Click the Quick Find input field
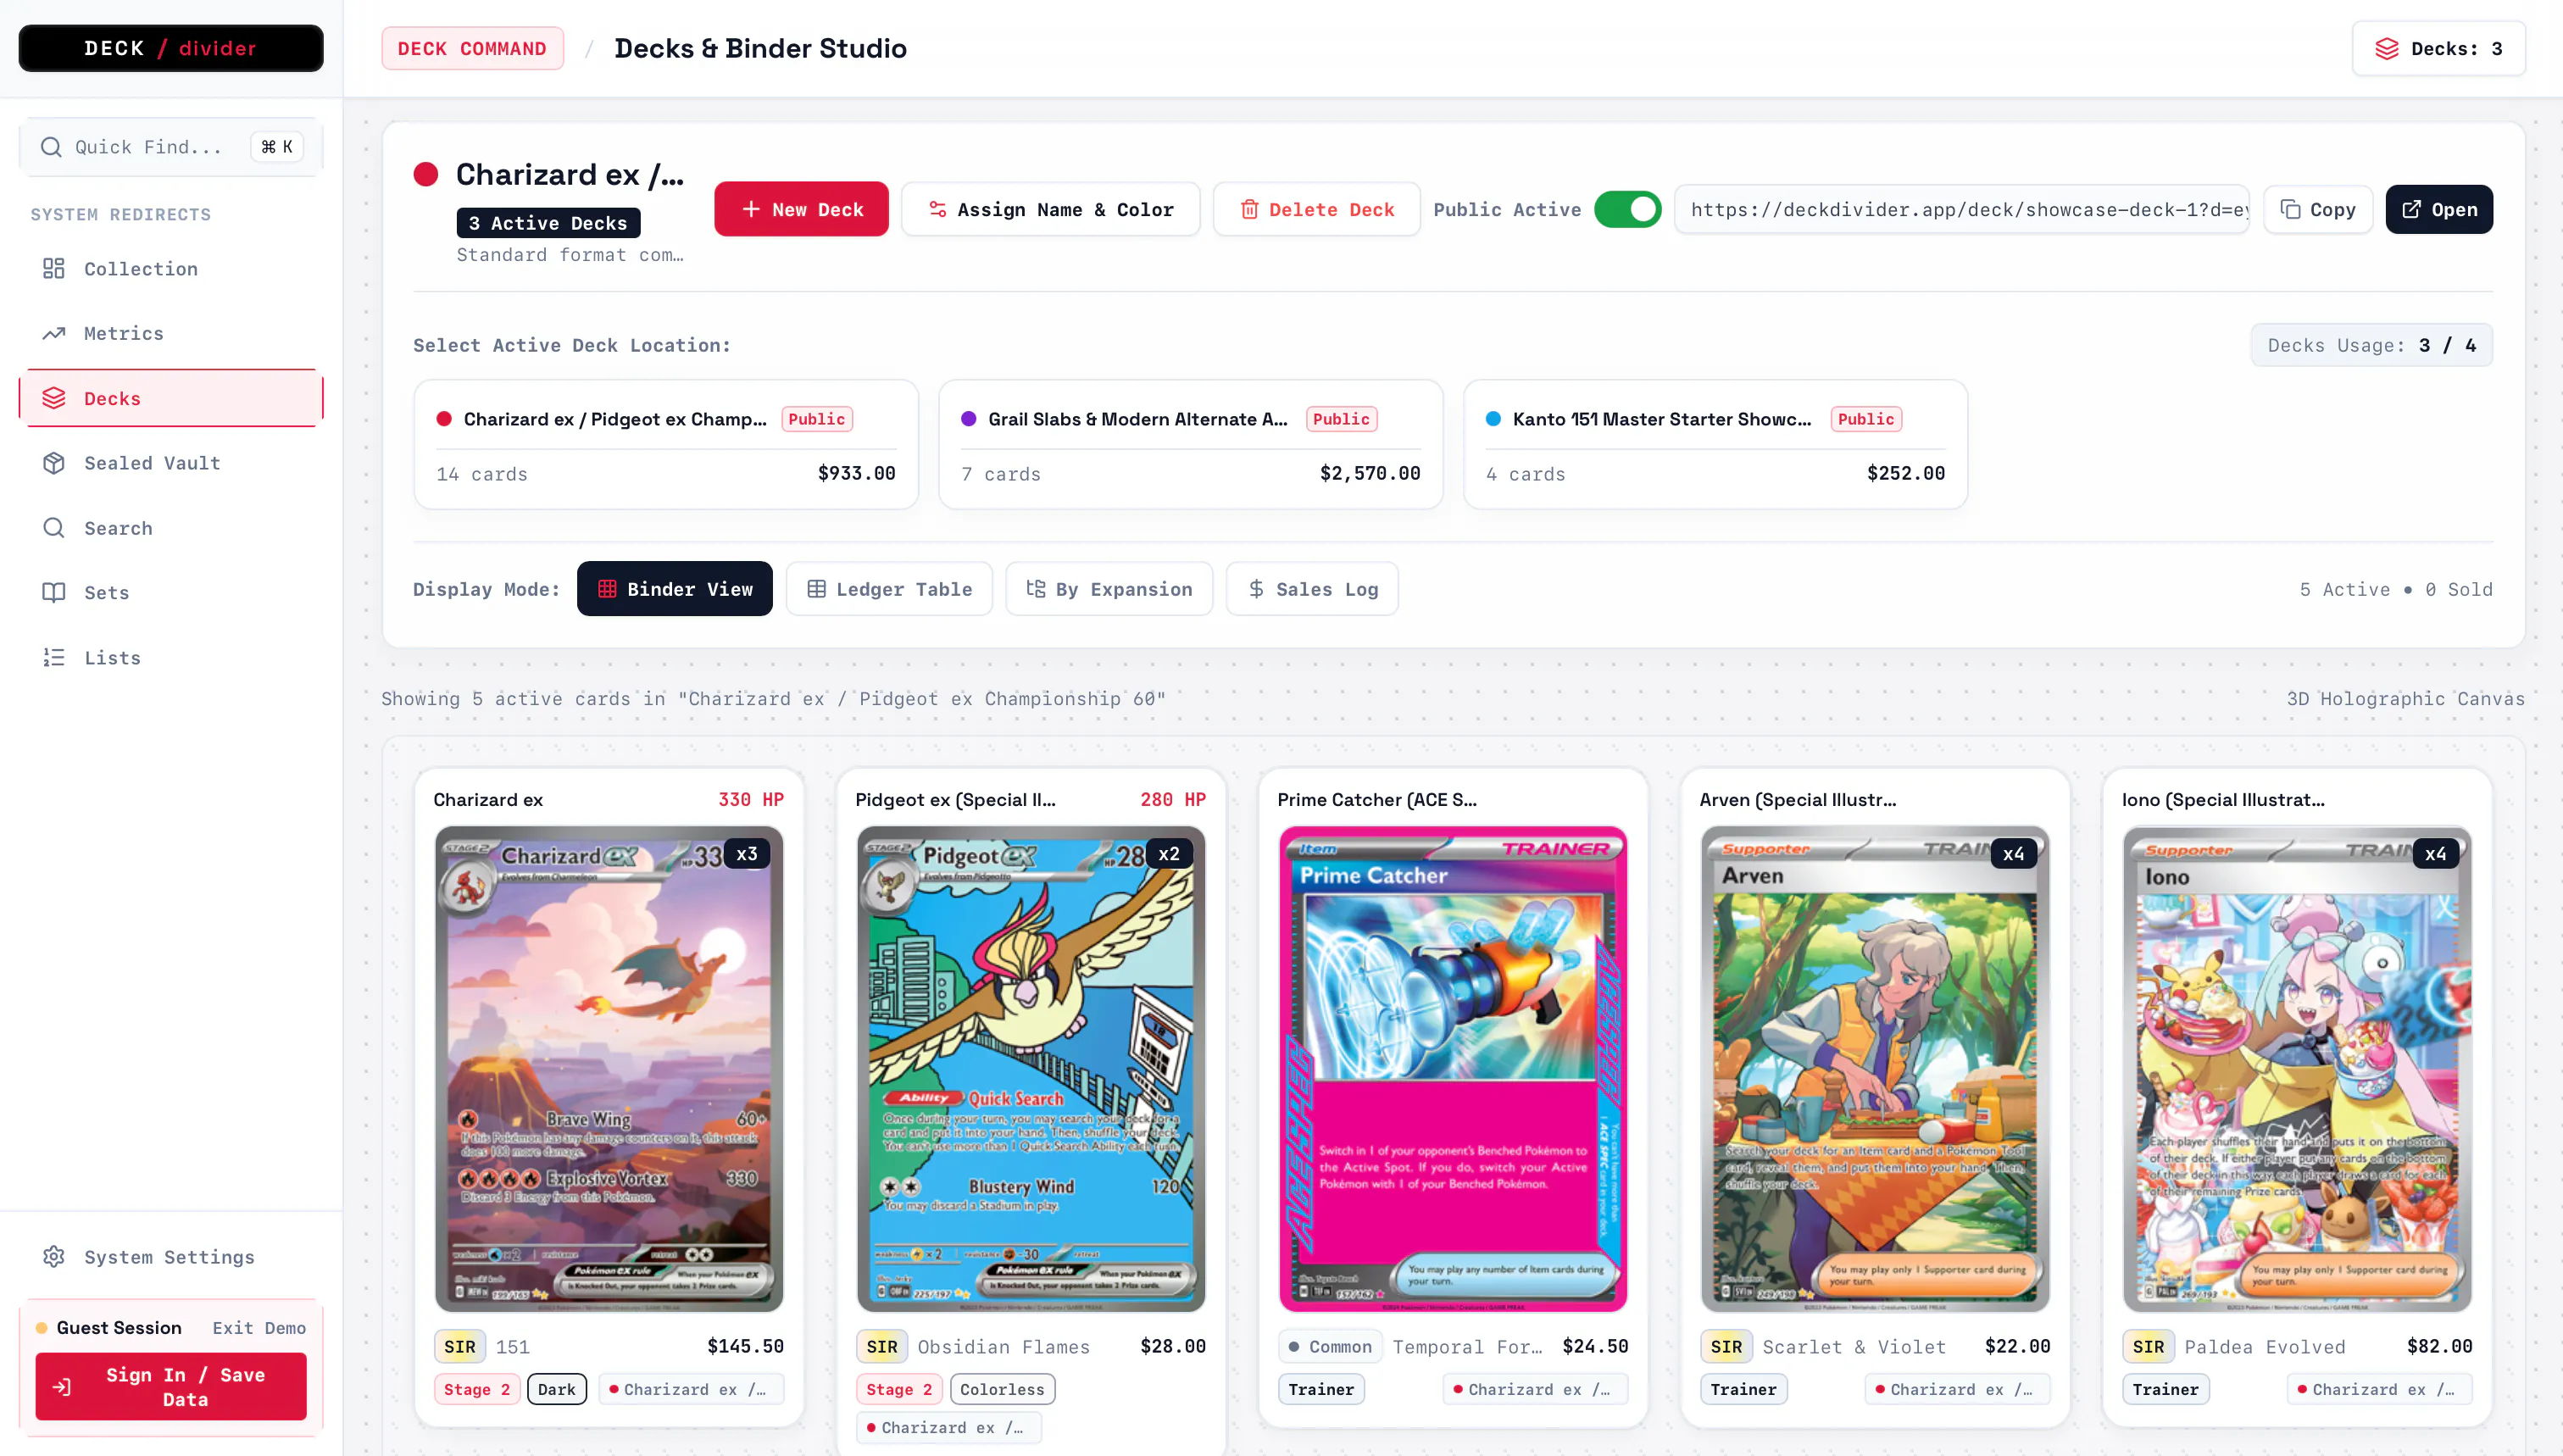The image size is (2563, 1456). (x=171, y=147)
